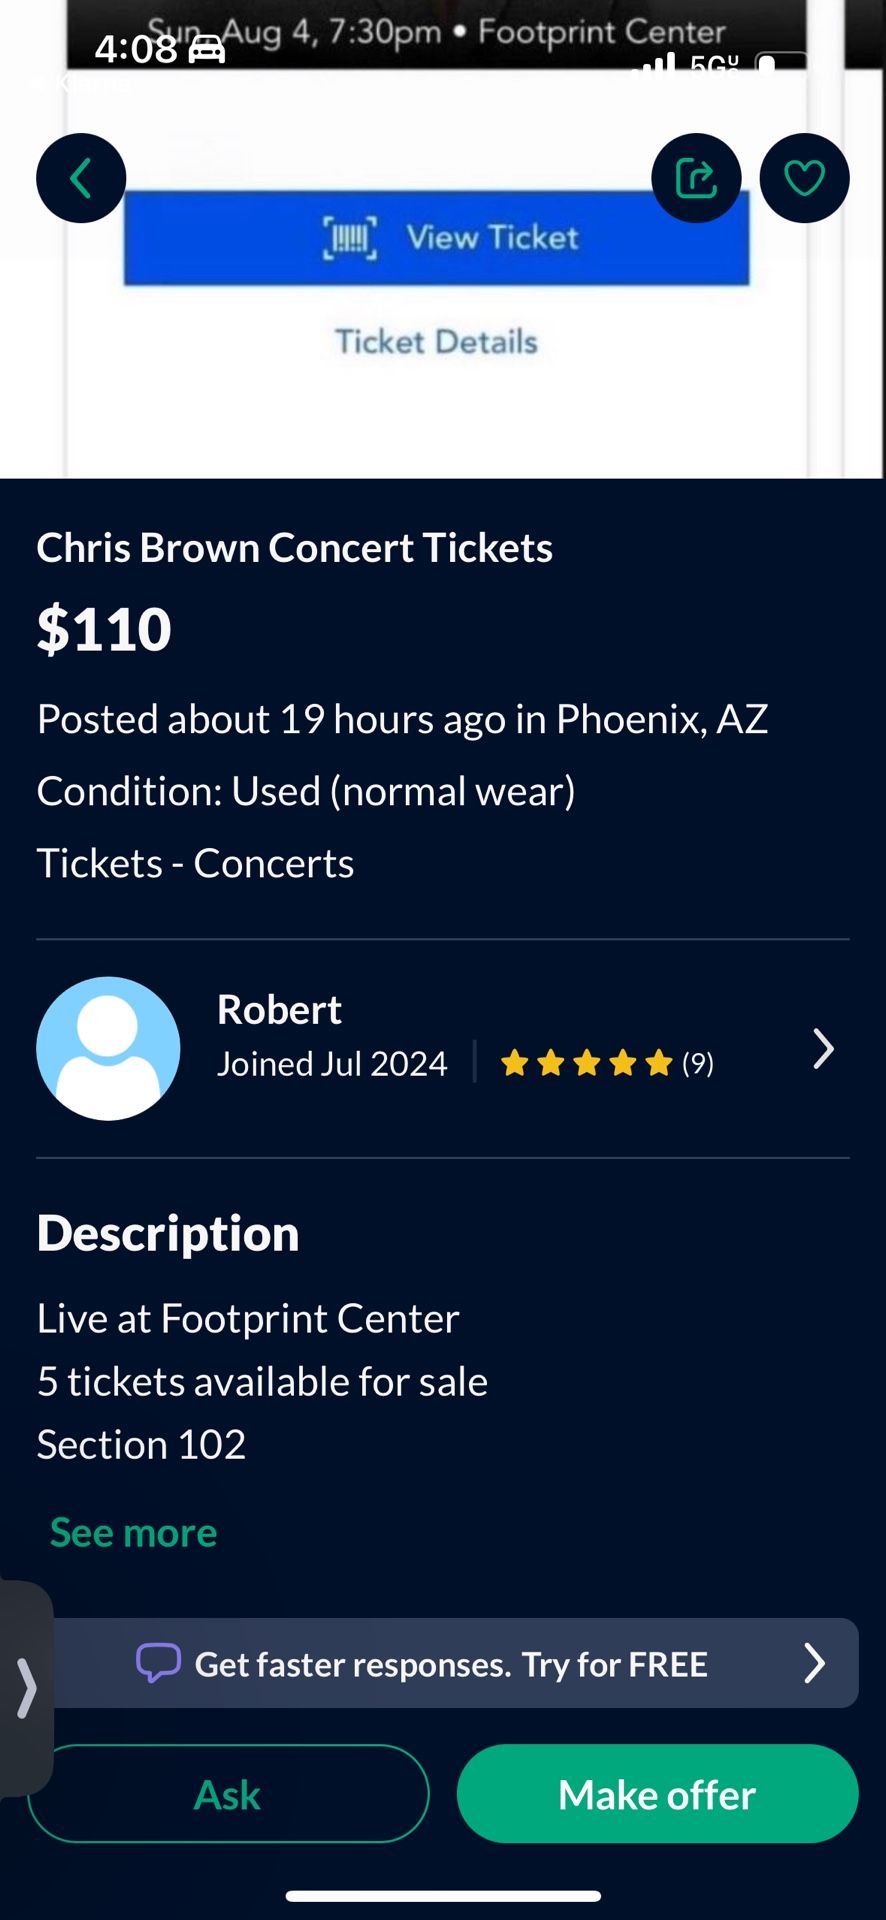Tap the seller name Robert
Viewport: 886px width, 1920px height.
click(x=279, y=1010)
